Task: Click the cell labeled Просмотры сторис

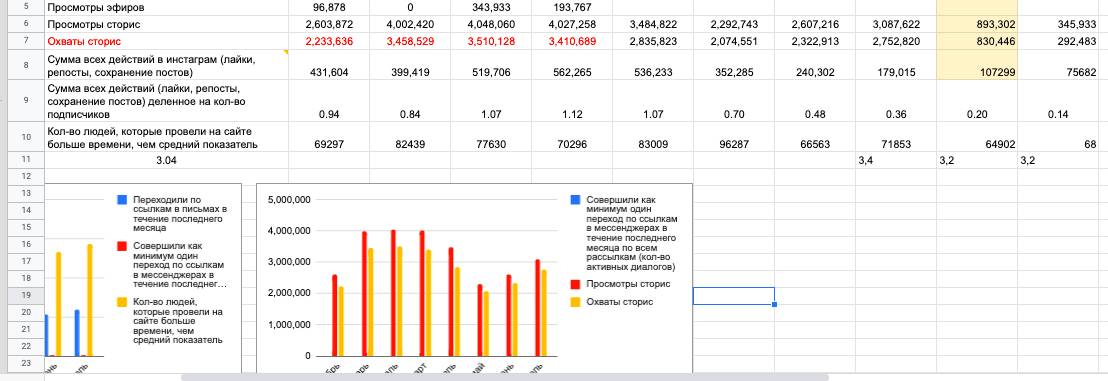Action: coord(167,24)
